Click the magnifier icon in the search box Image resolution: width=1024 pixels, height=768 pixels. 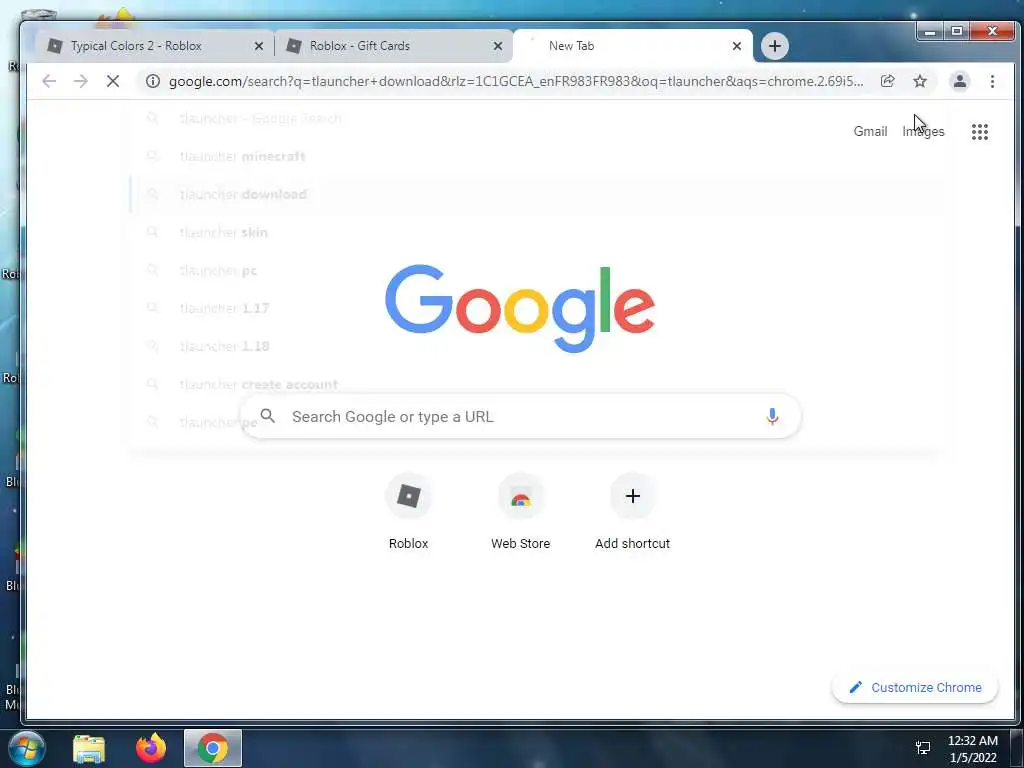268,416
